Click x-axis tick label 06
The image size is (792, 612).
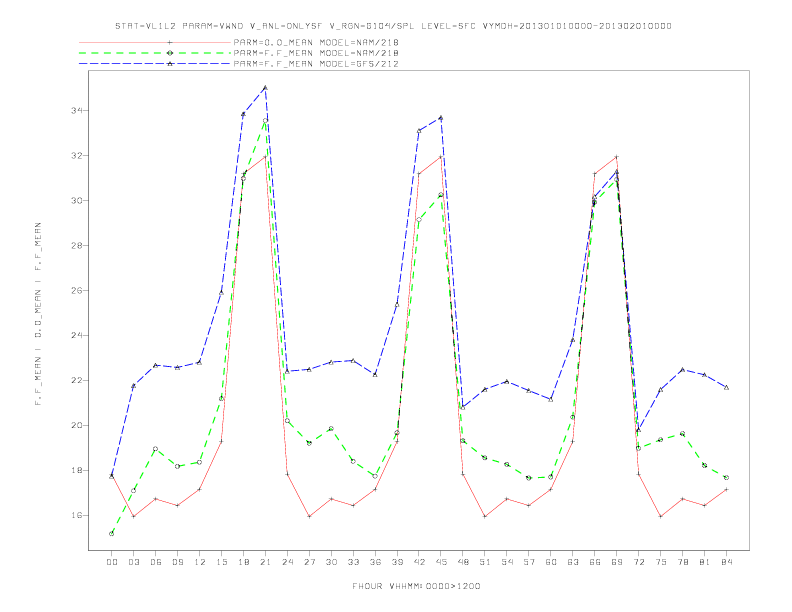tap(156, 562)
